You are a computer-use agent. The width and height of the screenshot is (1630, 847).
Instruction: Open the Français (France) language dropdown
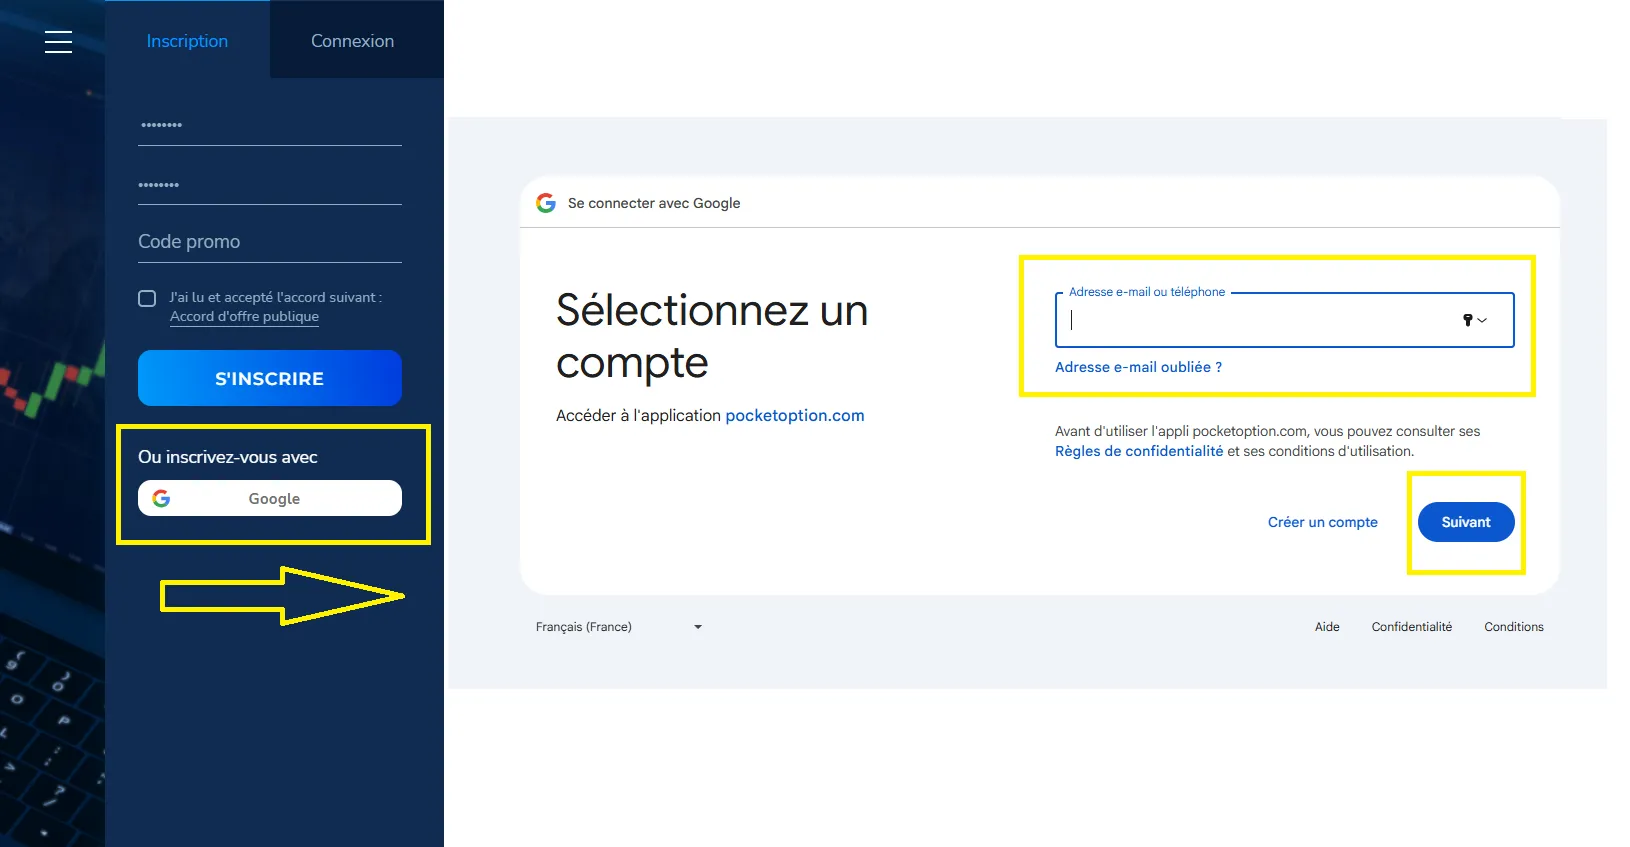coord(619,627)
